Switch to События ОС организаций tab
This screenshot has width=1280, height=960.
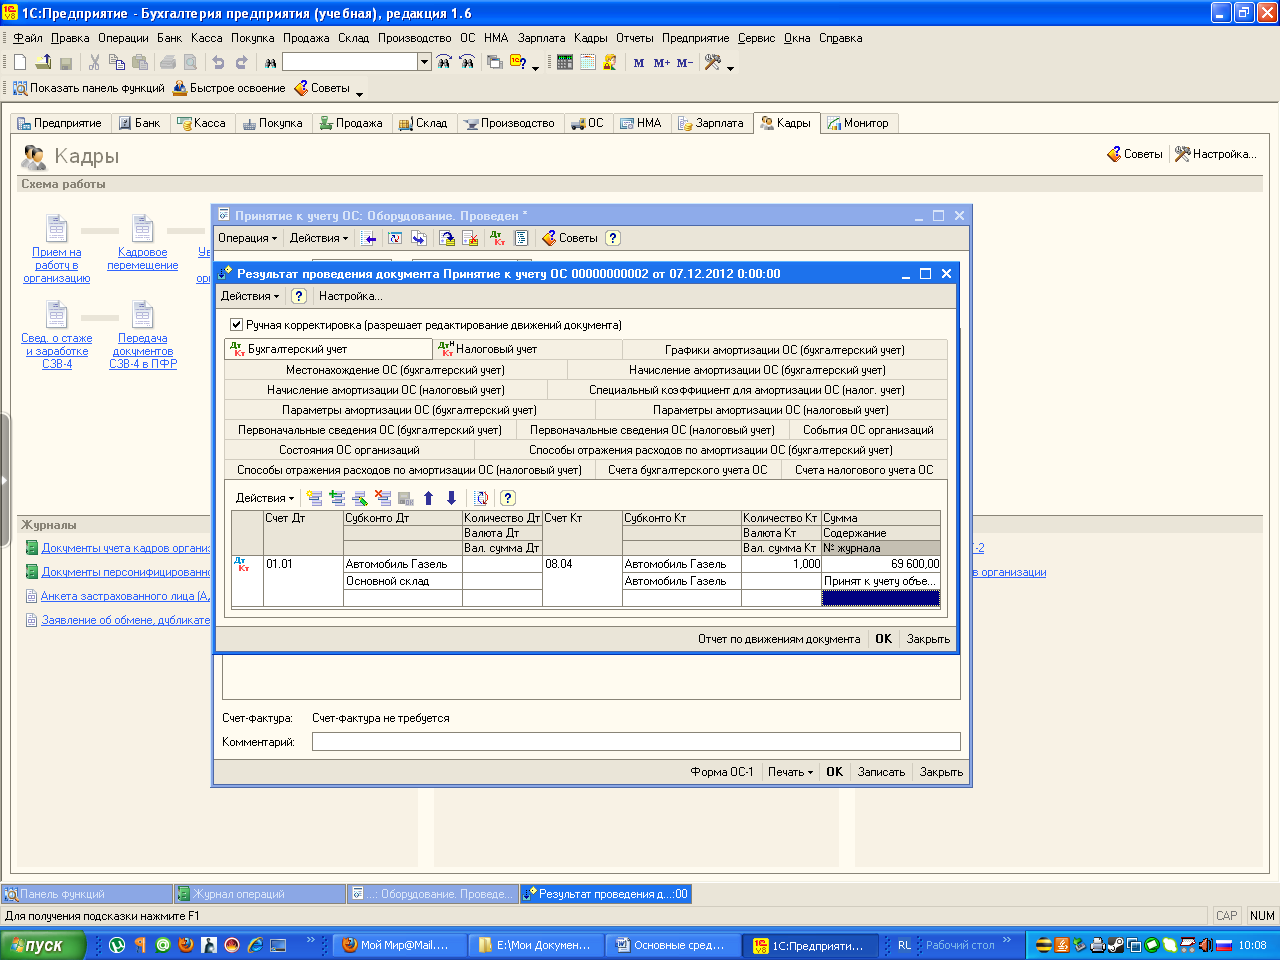(x=868, y=430)
